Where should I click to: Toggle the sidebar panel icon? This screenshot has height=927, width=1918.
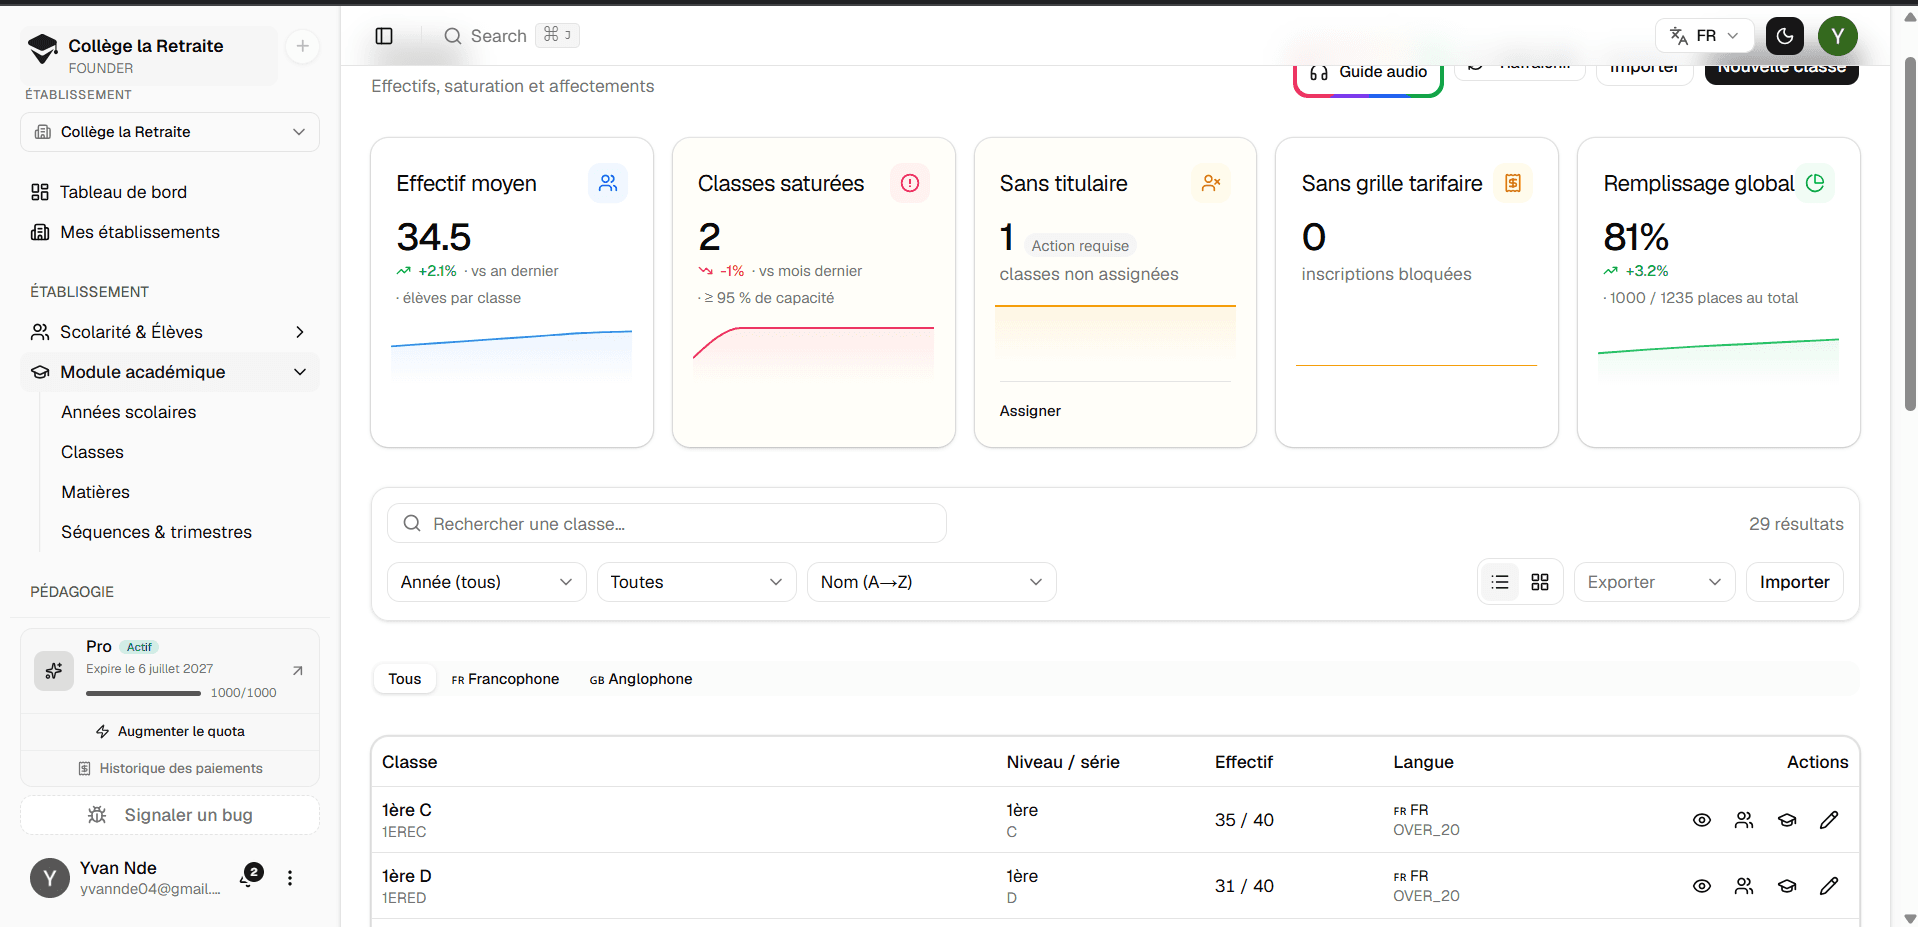point(384,36)
